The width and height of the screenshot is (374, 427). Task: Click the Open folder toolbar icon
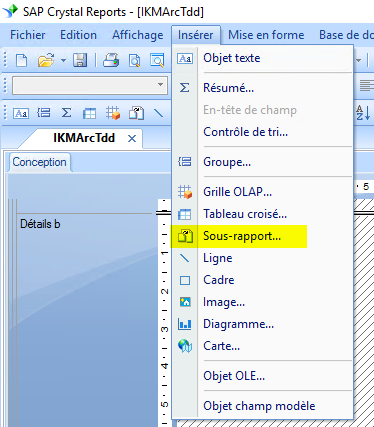pyautogui.click(x=46, y=61)
